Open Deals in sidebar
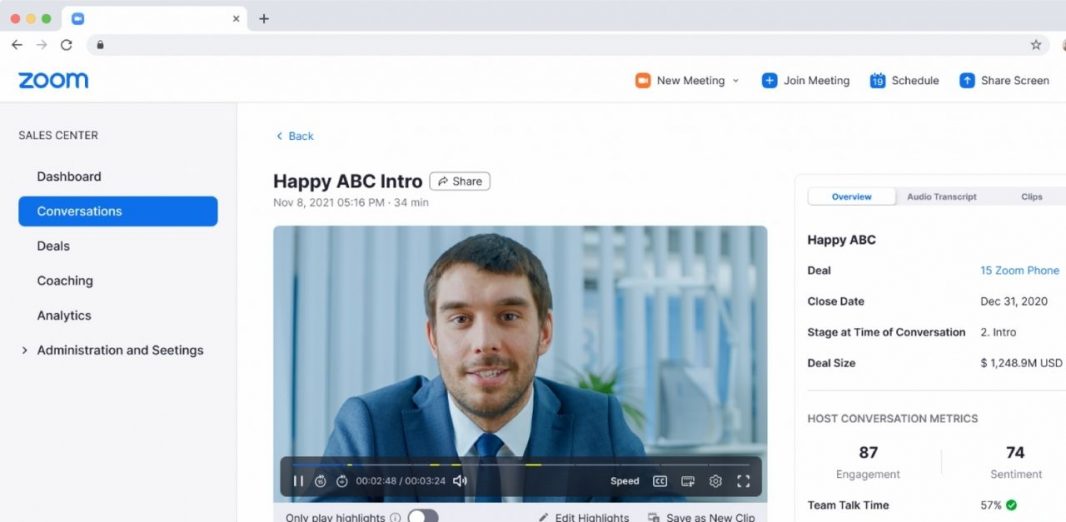 53,246
